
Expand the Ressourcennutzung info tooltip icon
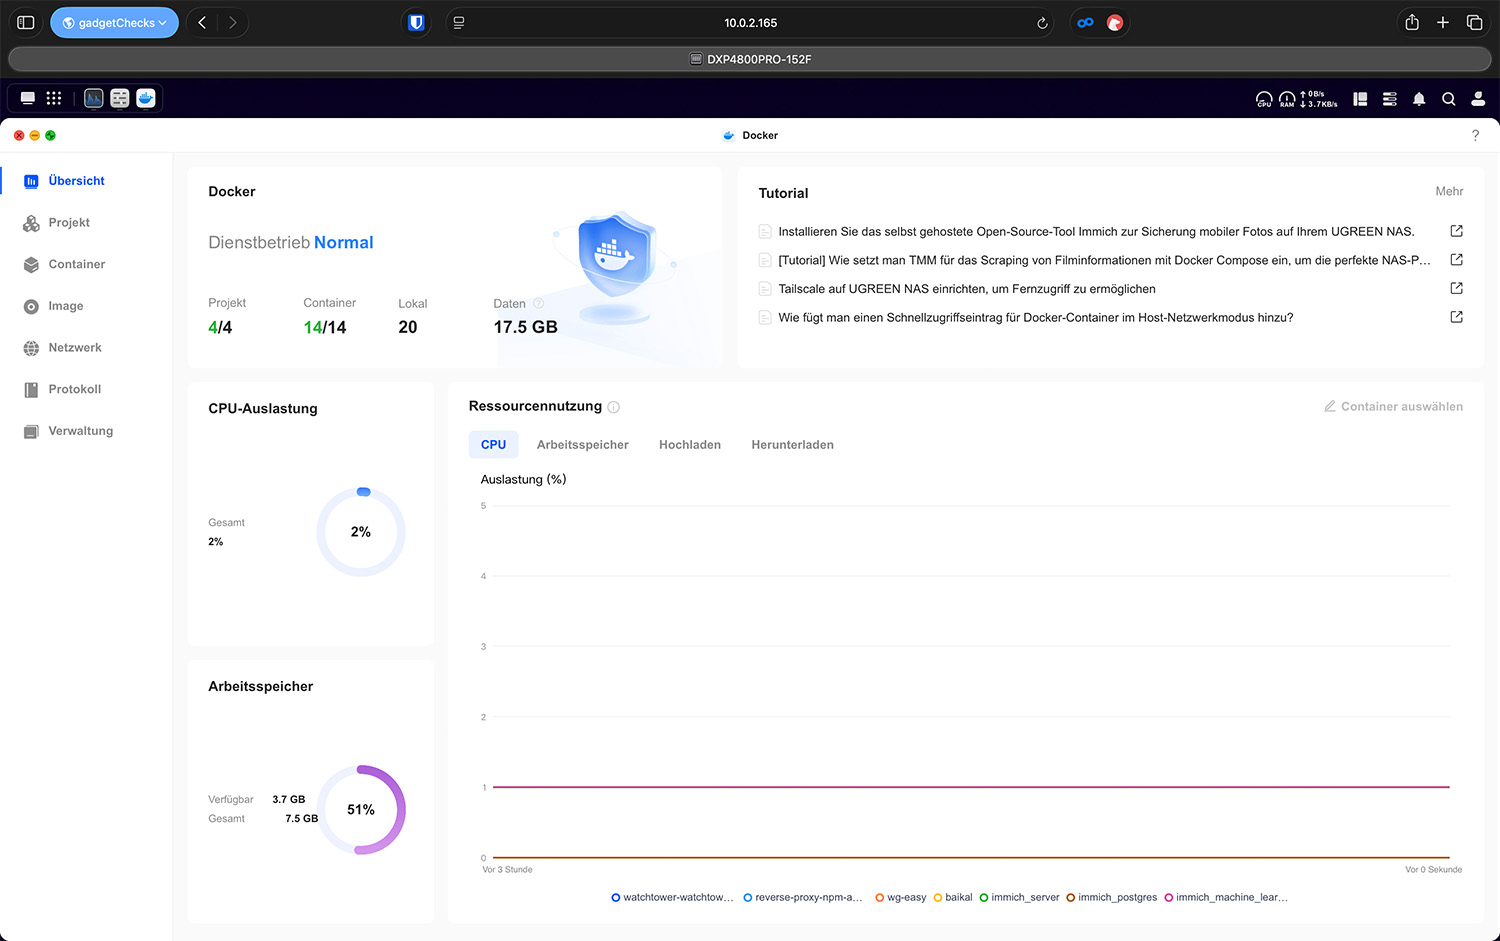(x=614, y=407)
